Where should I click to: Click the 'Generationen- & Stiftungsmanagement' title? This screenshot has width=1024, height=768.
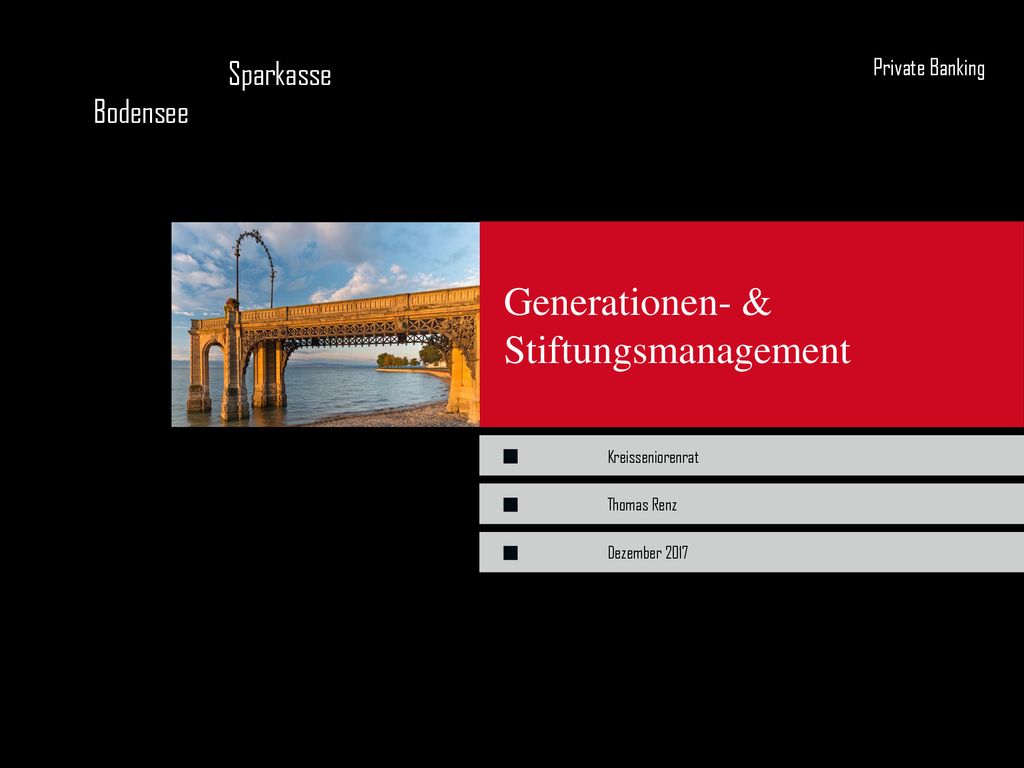[677, 326]
